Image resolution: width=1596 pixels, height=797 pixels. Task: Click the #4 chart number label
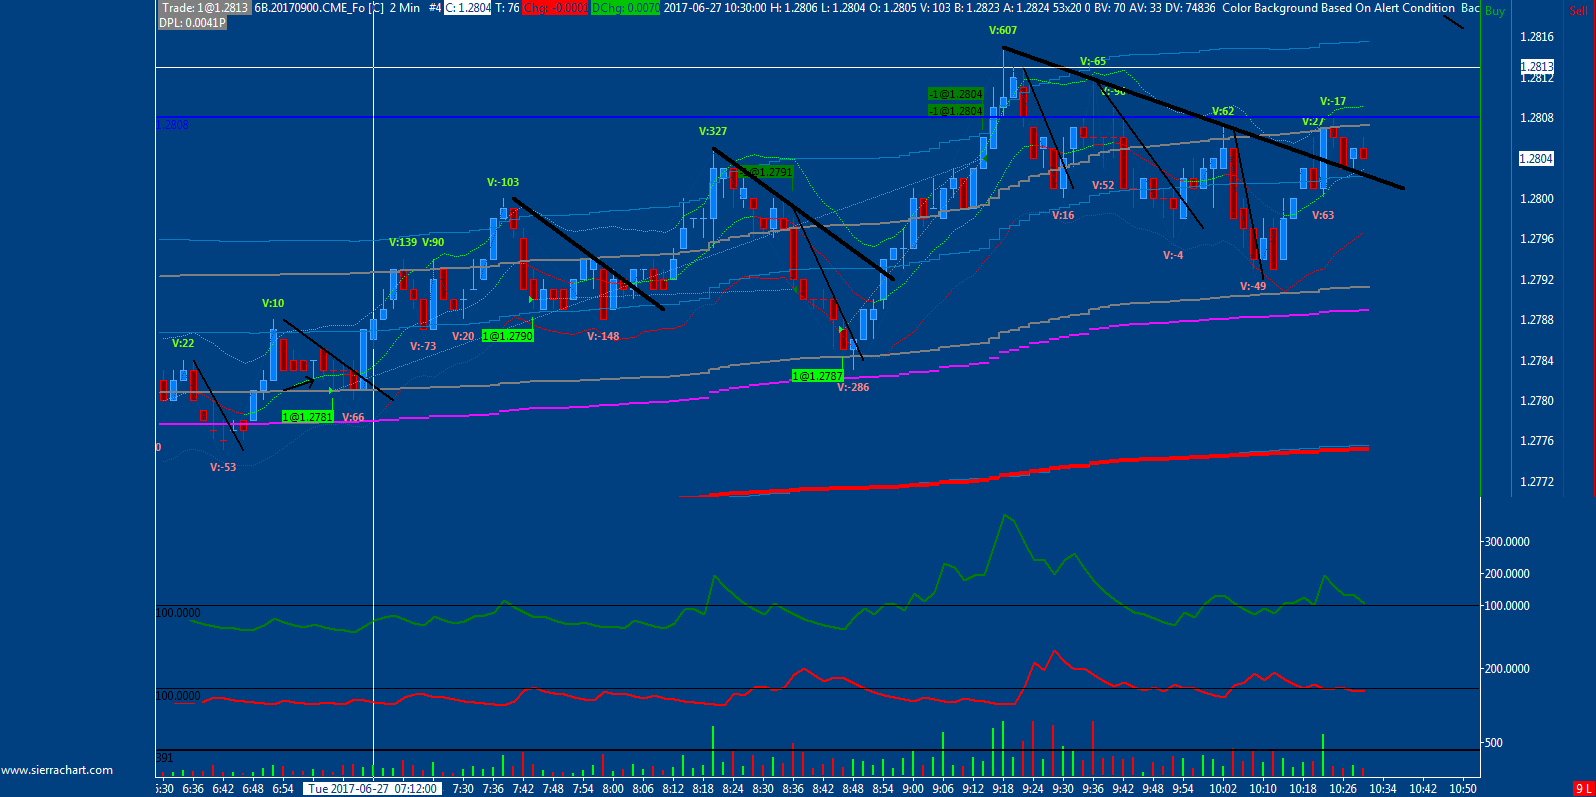[x=435, y=7]
